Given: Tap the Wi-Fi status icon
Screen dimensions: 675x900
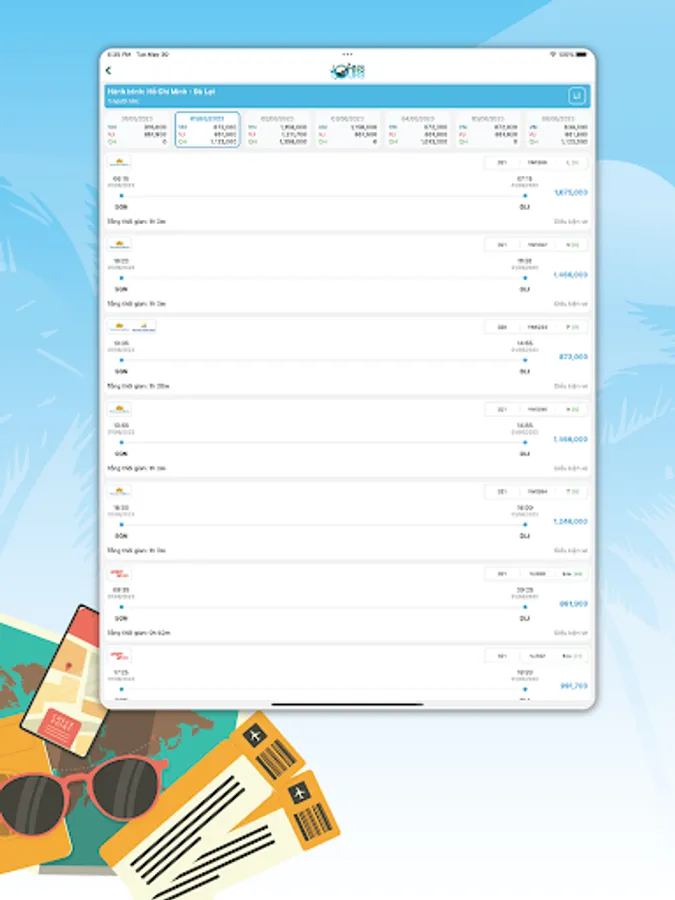Looking at the screenshot, I should [x=553, y=55].
